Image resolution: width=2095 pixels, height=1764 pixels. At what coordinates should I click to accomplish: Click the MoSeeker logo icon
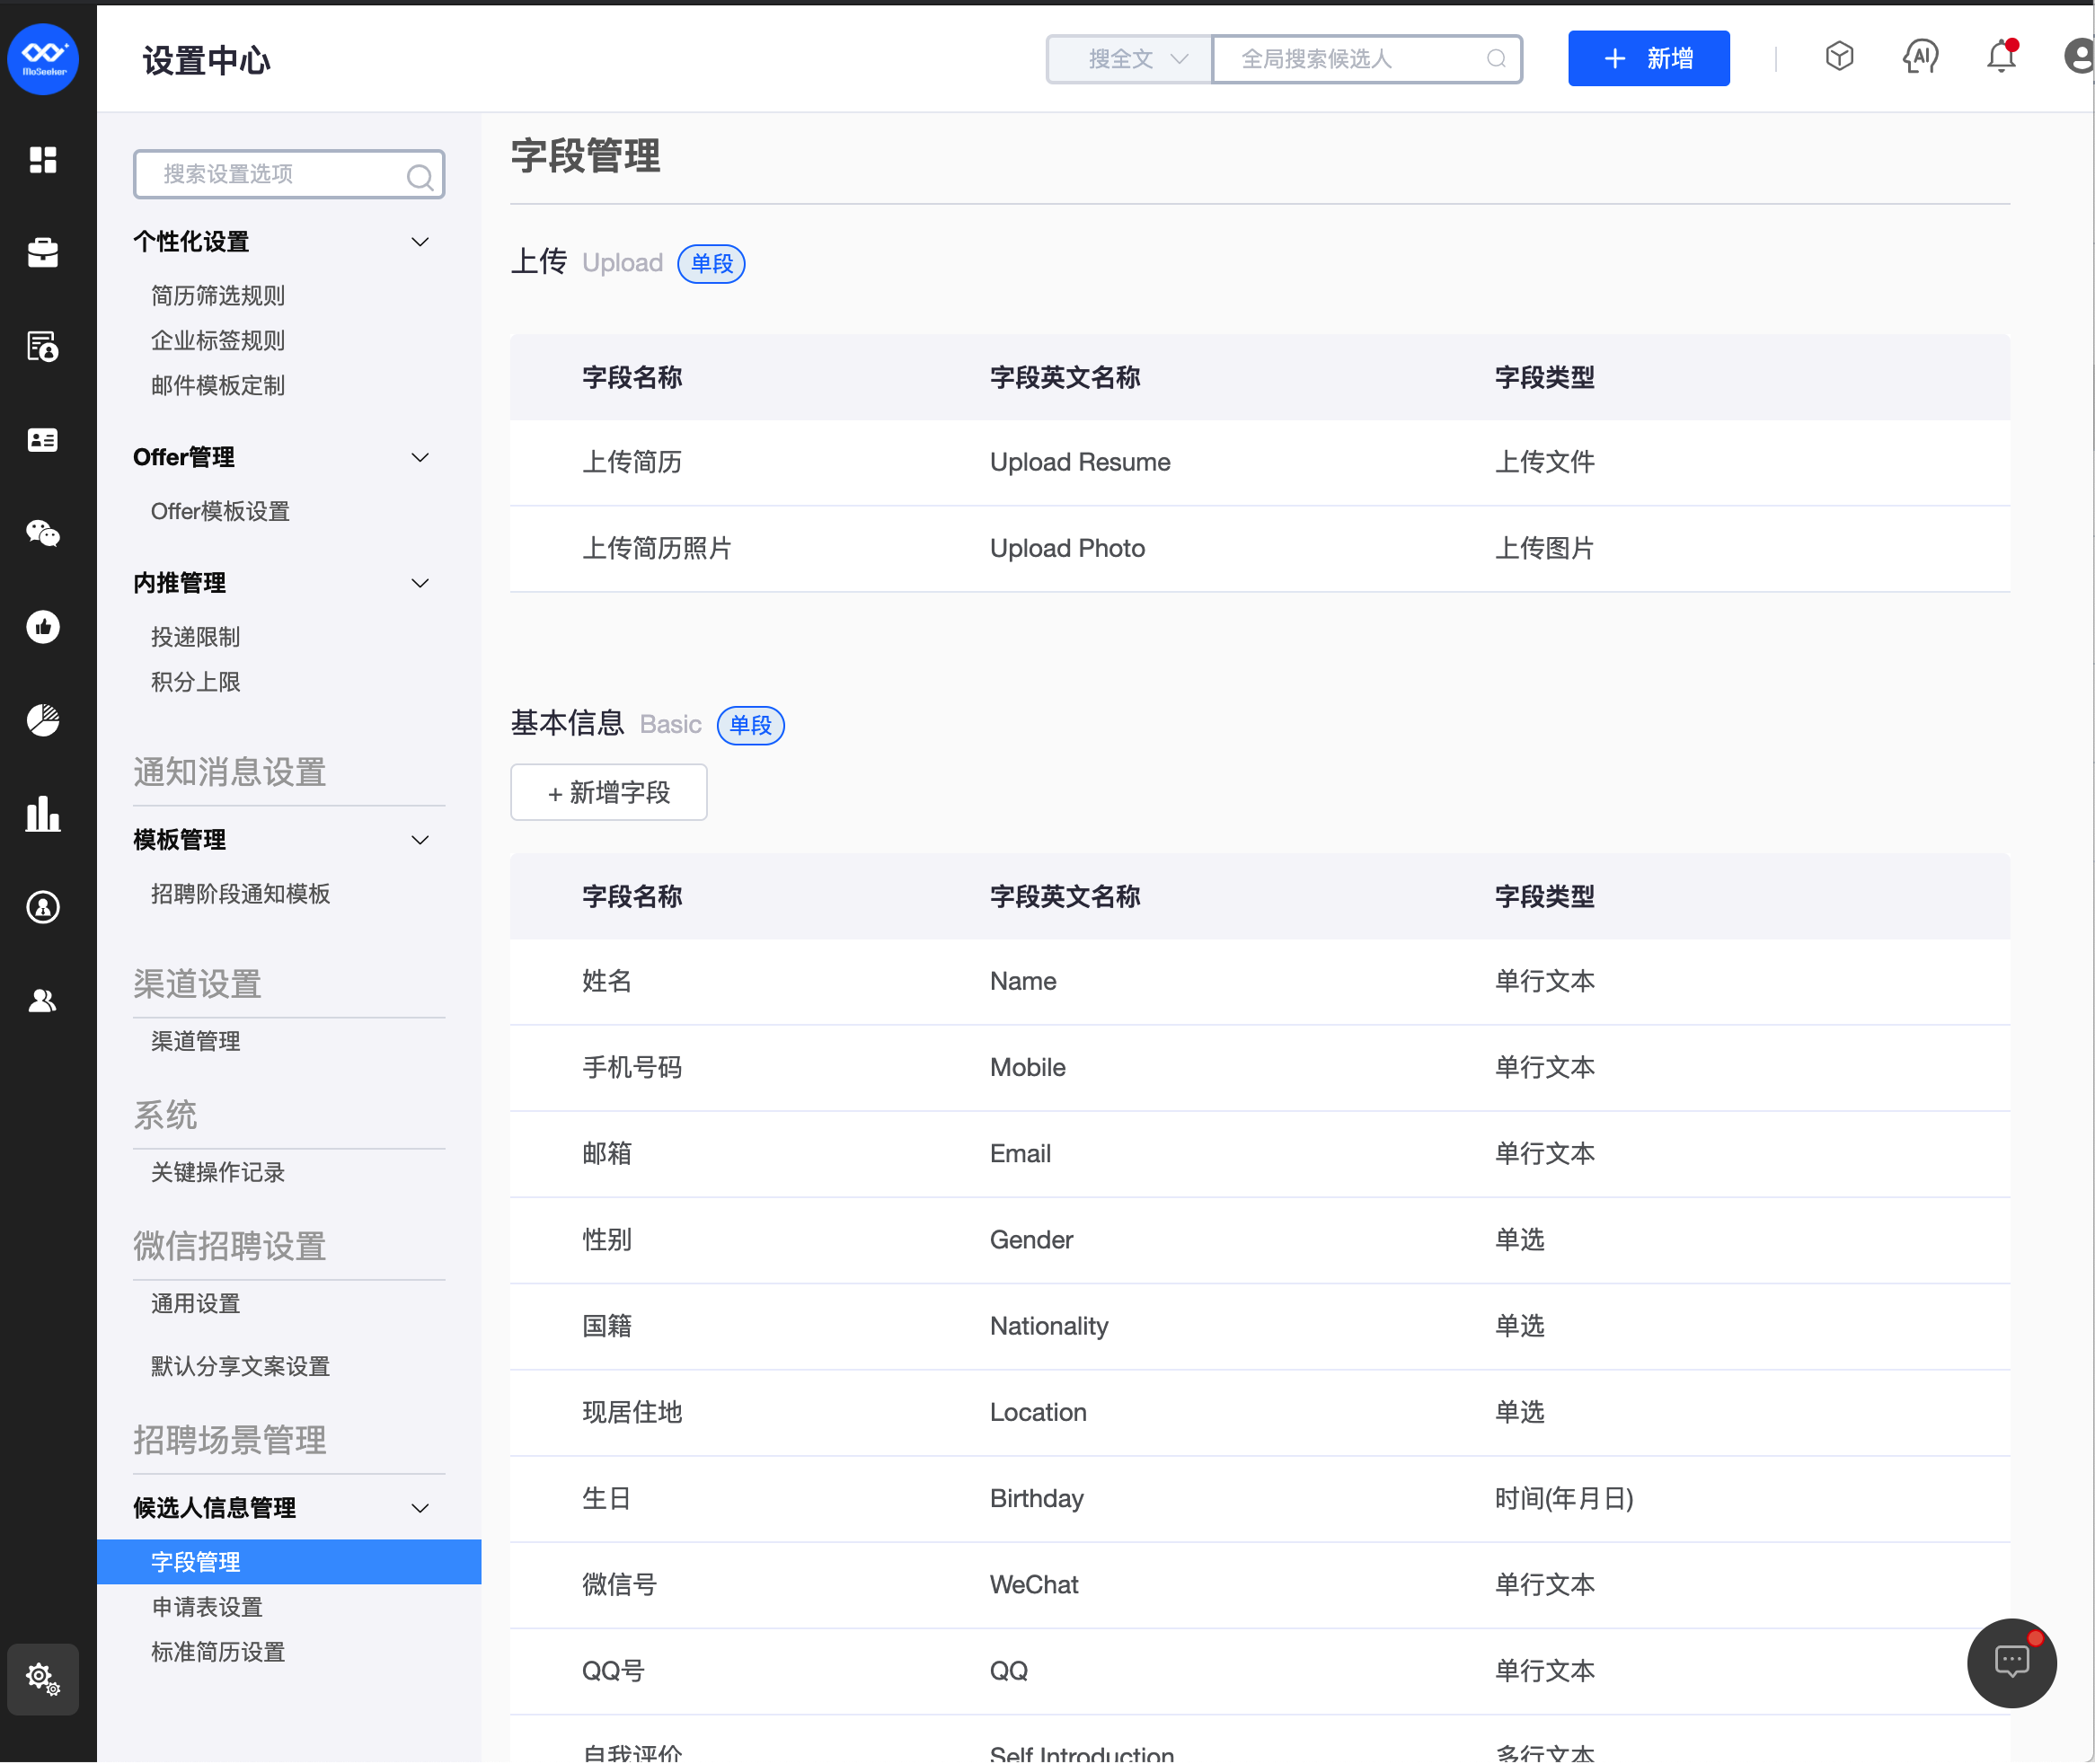(x=43, y=59)
